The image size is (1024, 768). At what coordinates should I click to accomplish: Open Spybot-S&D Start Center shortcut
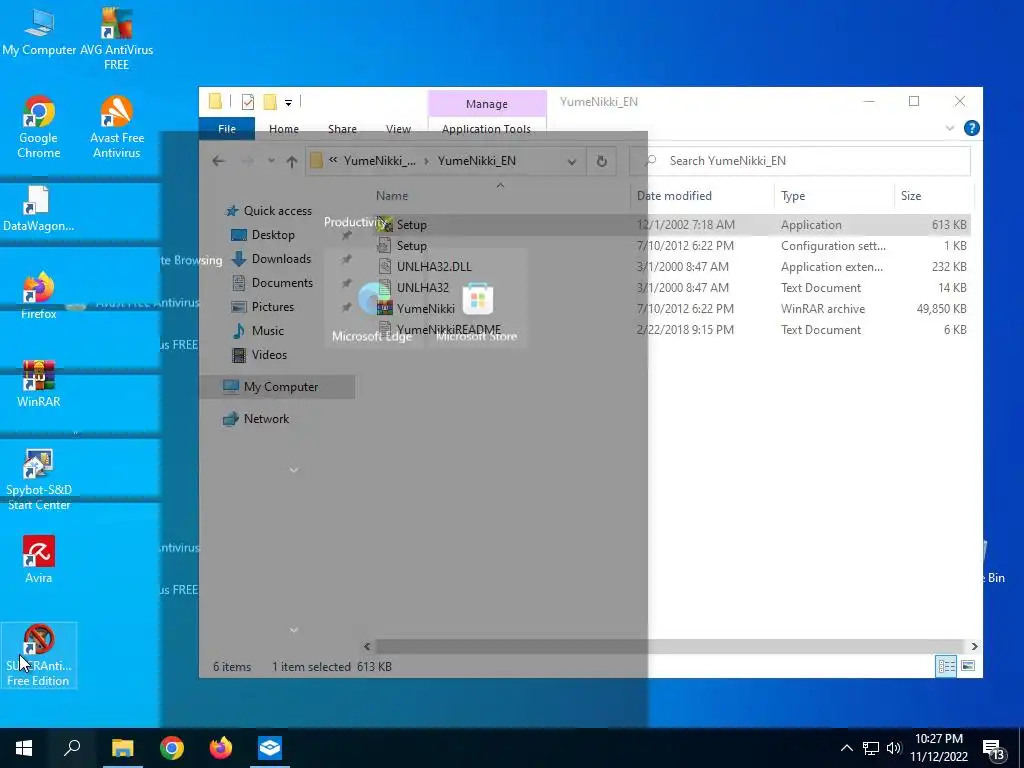coord(39,480)
